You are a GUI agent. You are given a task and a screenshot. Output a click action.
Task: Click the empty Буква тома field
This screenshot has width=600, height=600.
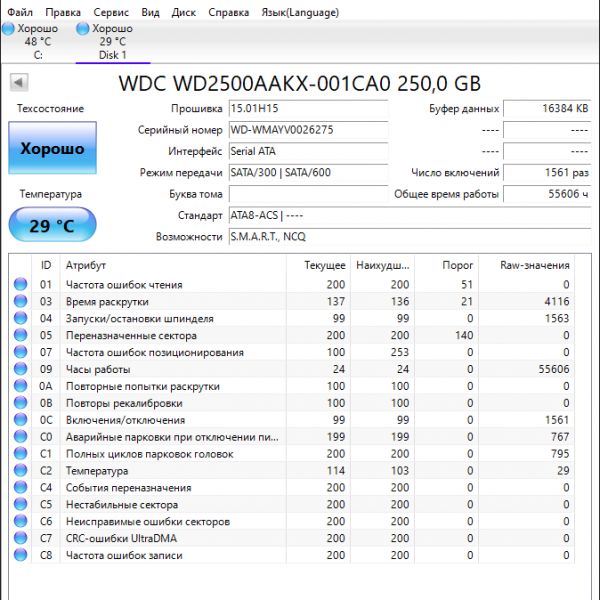(308, 194)
